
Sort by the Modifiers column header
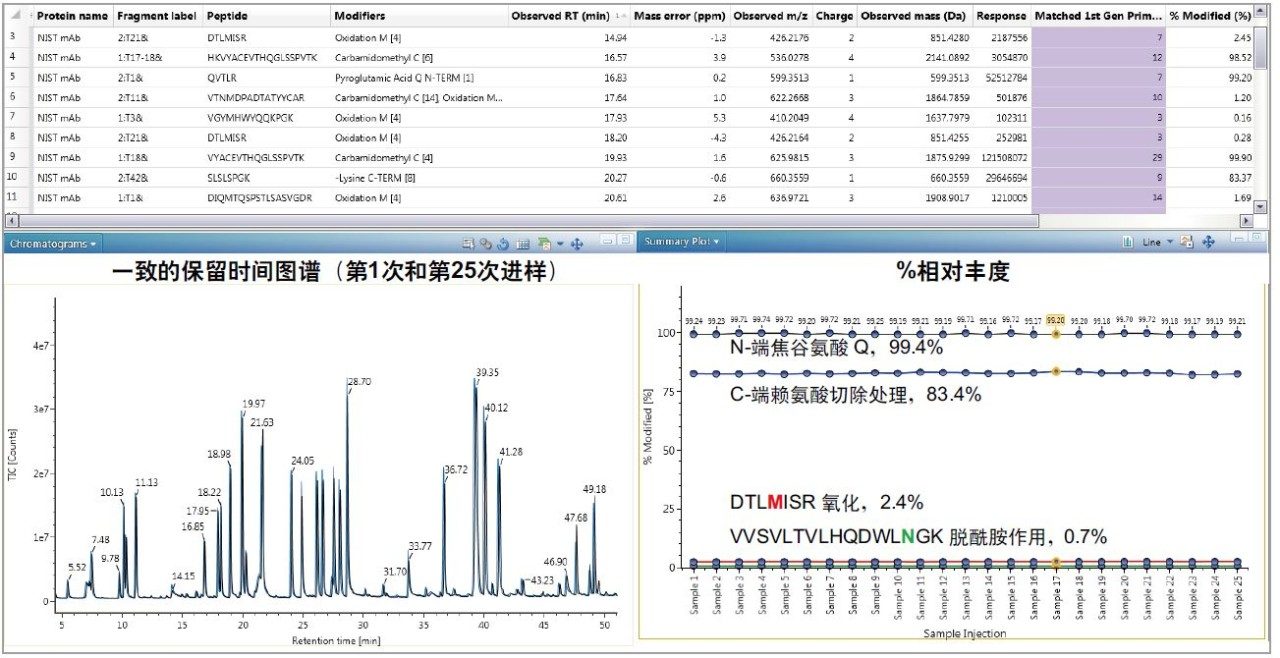click(x=419, y=16)
